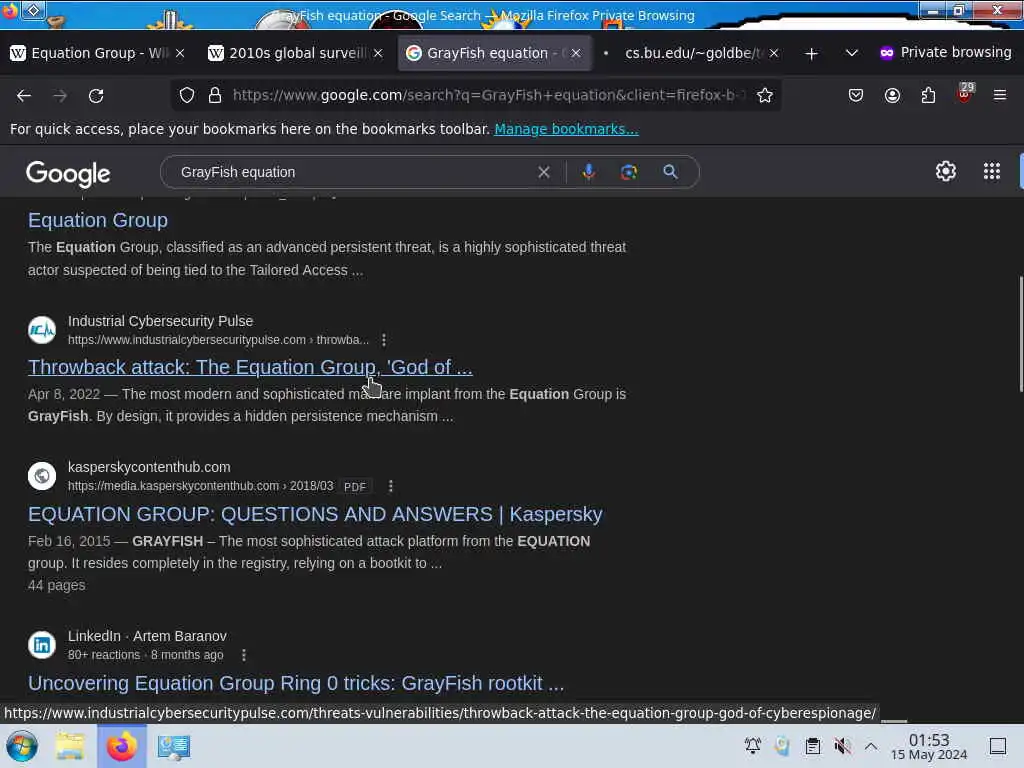Open the Manage bookmarks link

pyautogui.click(x=566, y=129)
